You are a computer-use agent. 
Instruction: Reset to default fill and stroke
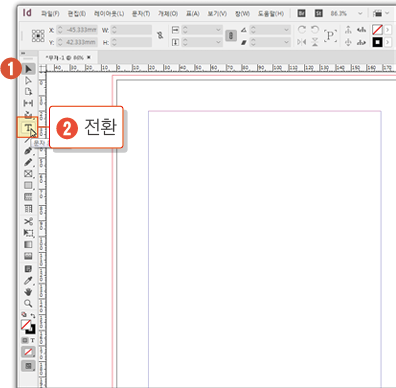[x=24, y=314]
